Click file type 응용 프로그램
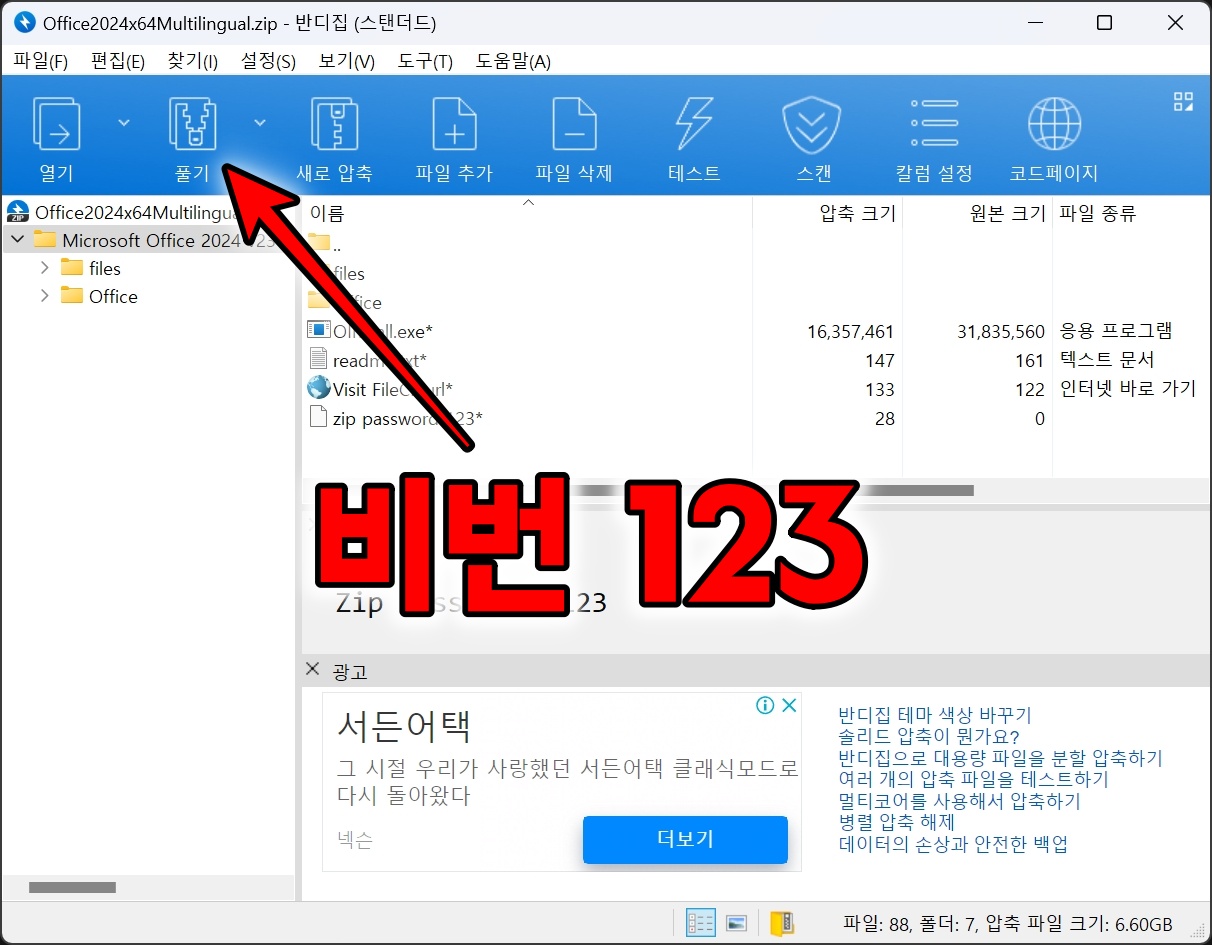This screenshot has height=945, width=1212. coord(1116,331)
